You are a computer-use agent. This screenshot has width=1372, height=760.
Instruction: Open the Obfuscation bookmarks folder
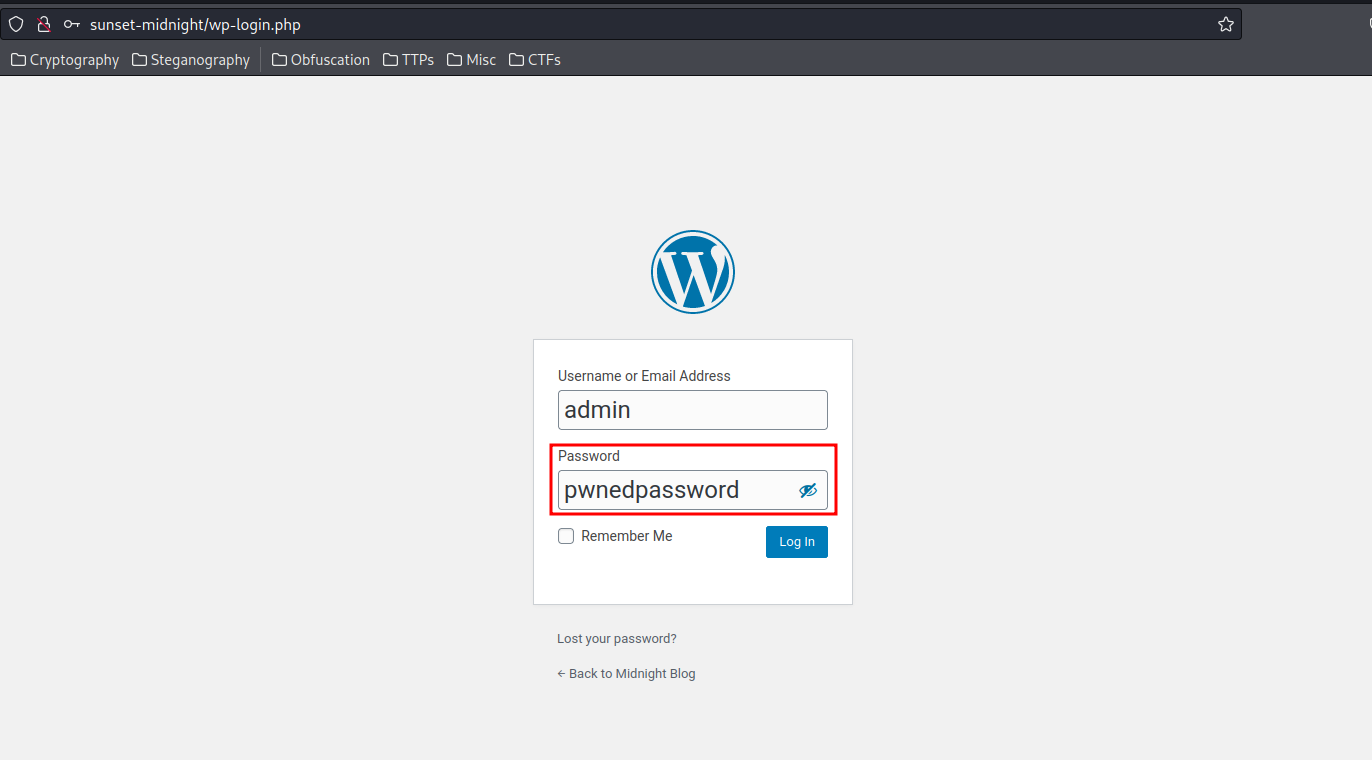pyautogui.click(x=321, y=60)
